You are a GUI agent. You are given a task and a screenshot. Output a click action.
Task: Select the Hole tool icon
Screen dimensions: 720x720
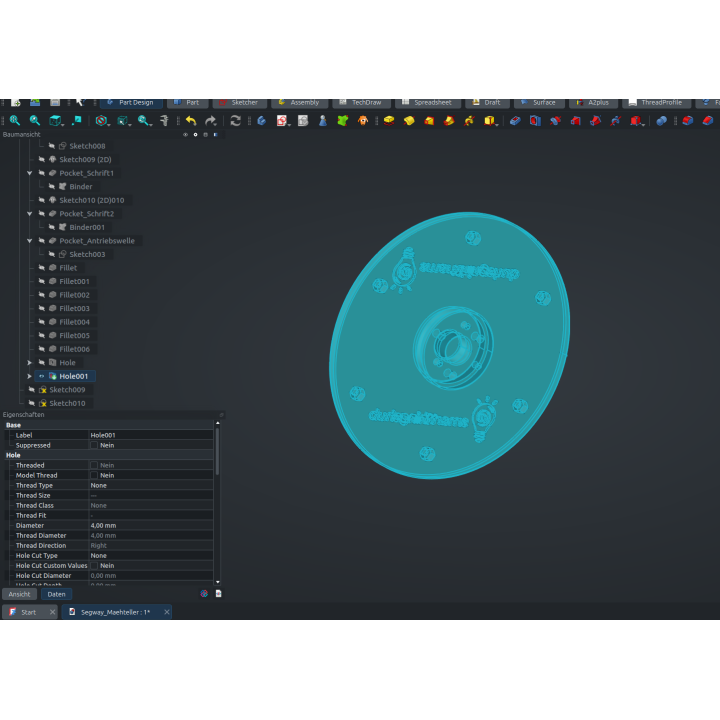pos(535,120)
